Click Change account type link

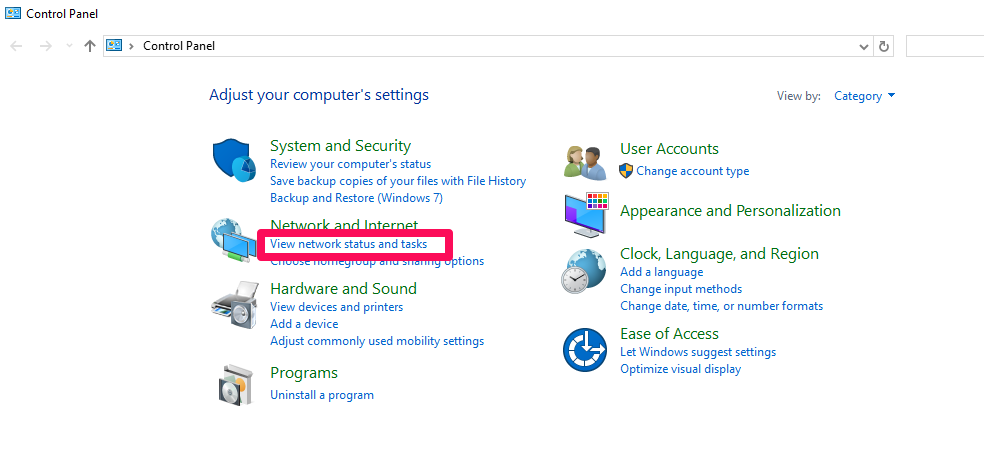tap(692, 171)
